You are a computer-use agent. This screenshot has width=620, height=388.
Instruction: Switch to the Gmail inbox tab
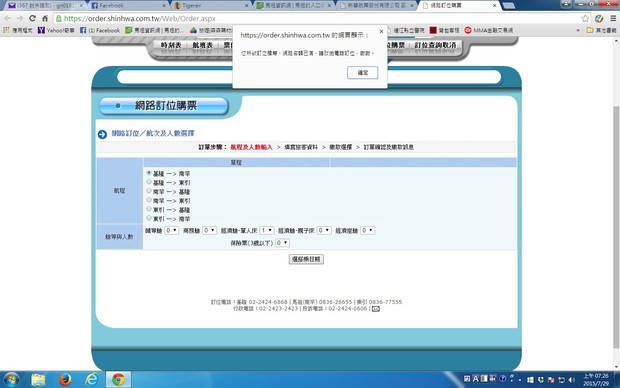click(44, 6)
